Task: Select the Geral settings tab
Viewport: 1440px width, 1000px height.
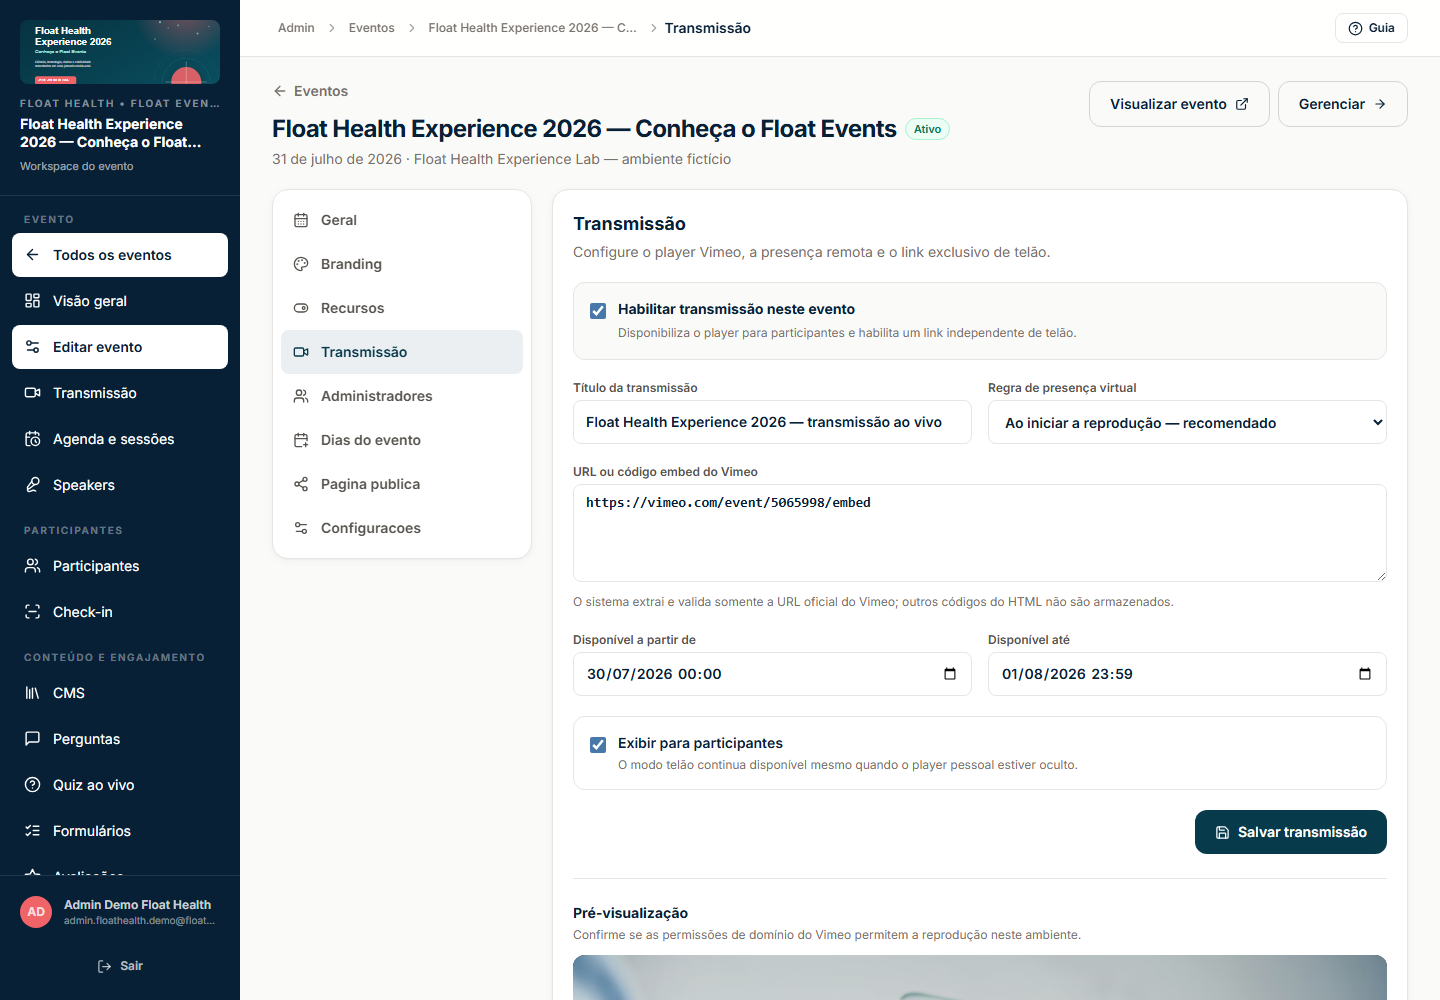Action: click(402, 220)
